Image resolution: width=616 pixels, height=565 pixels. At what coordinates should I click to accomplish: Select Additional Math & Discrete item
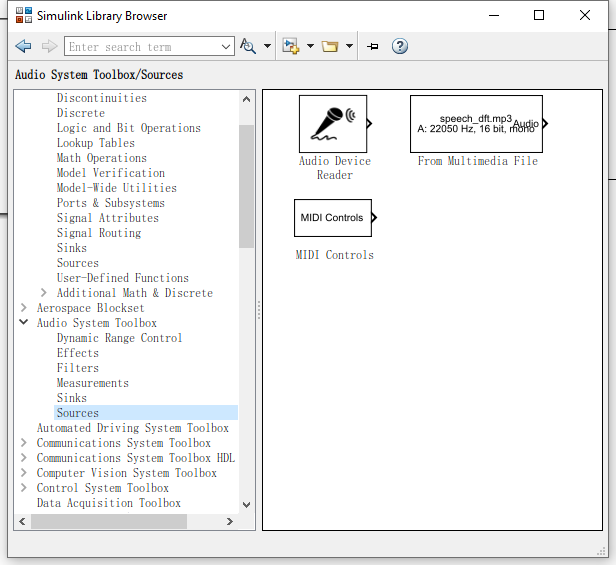point(135,293)
